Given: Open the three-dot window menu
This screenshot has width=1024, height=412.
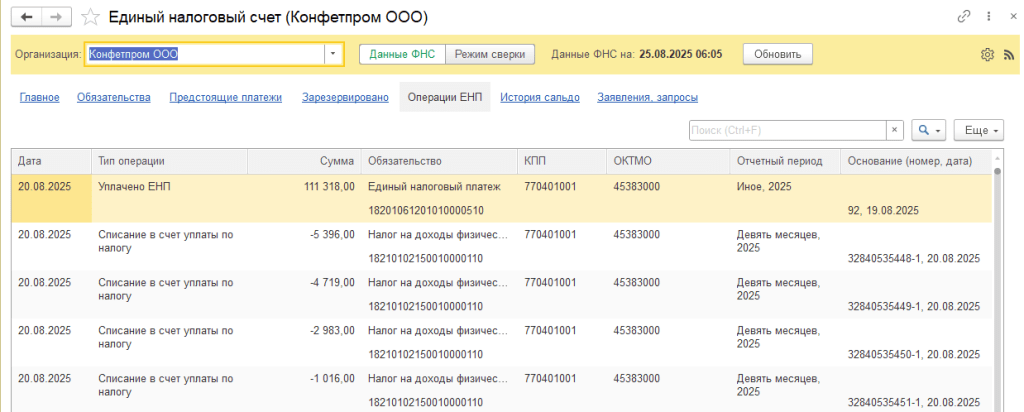Looking at the screenshot, I should 987,17.
